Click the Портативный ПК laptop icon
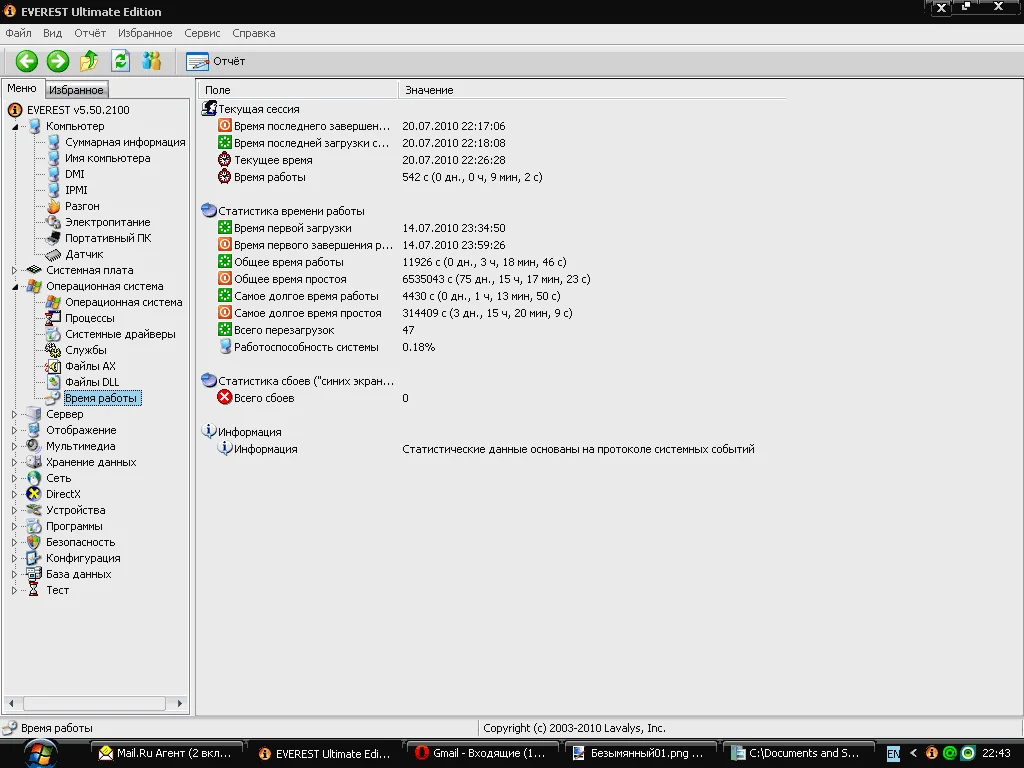1024x768 pixels. pos(53,238)
